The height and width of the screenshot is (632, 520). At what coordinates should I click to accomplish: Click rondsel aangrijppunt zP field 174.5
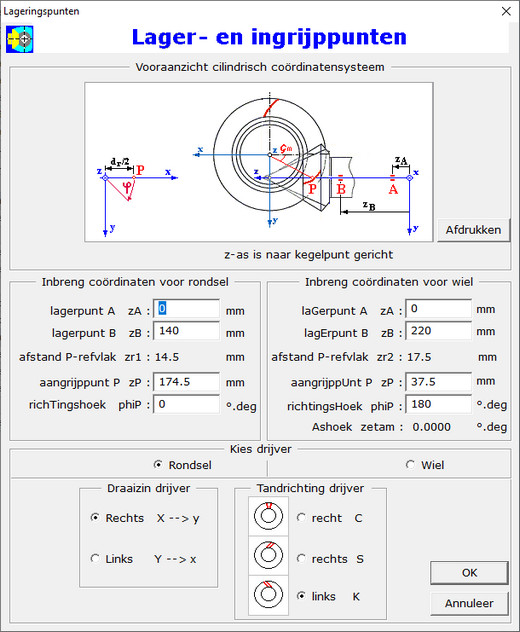[187, 382]
